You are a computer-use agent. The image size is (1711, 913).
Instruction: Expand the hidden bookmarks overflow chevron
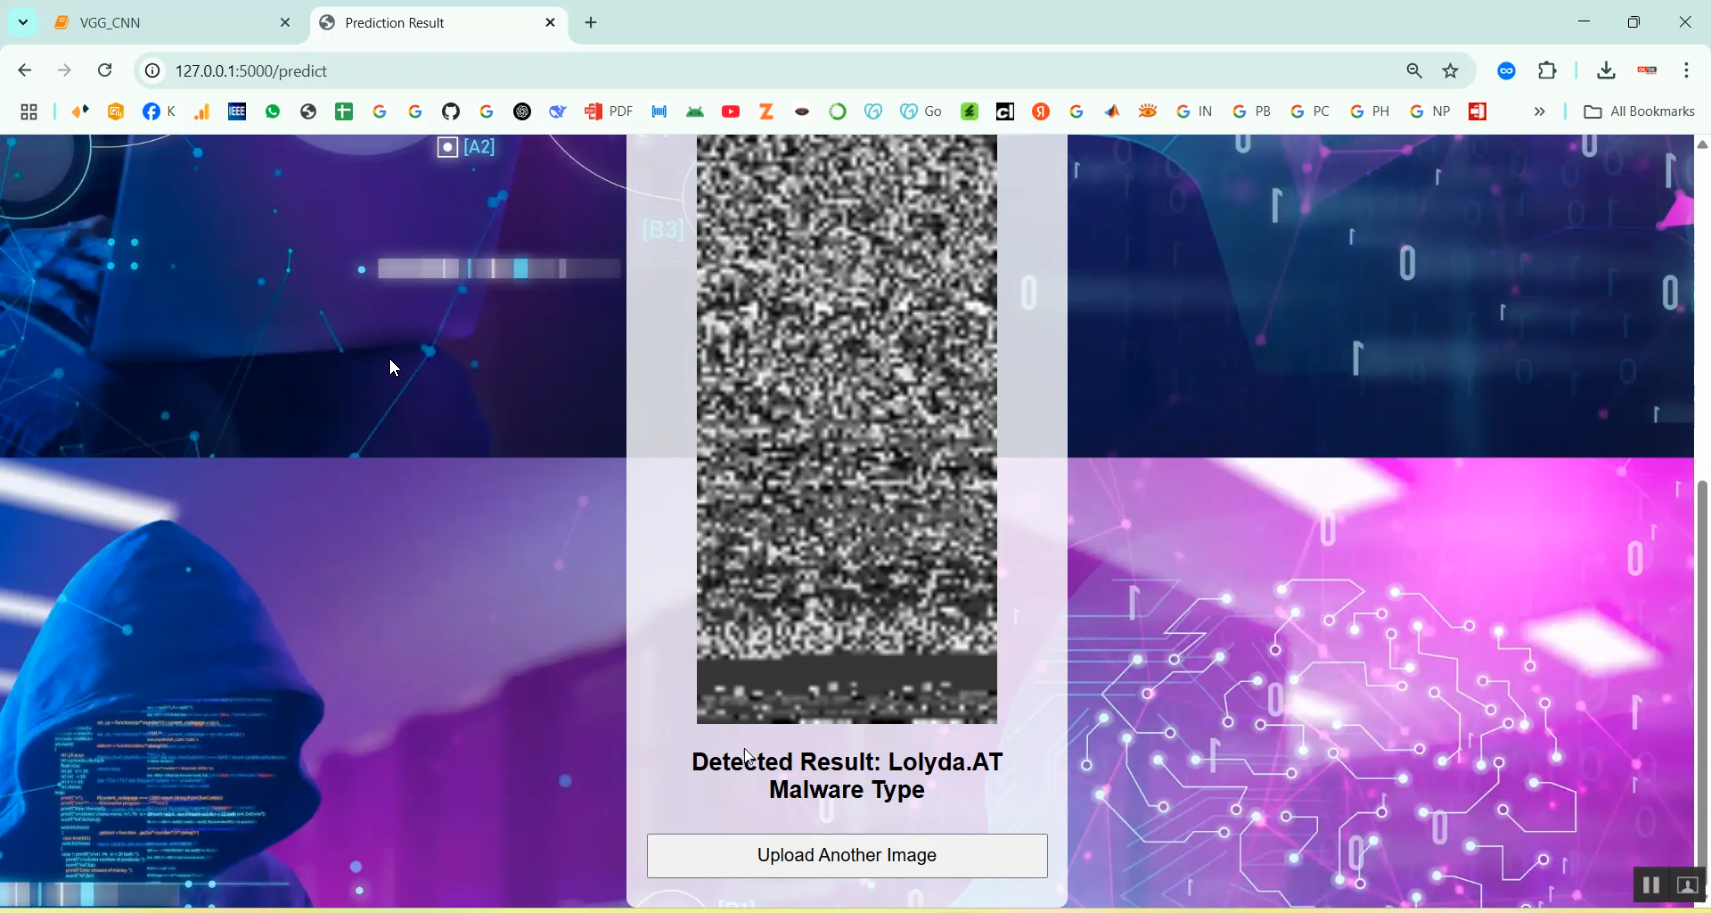[1540, 111]
